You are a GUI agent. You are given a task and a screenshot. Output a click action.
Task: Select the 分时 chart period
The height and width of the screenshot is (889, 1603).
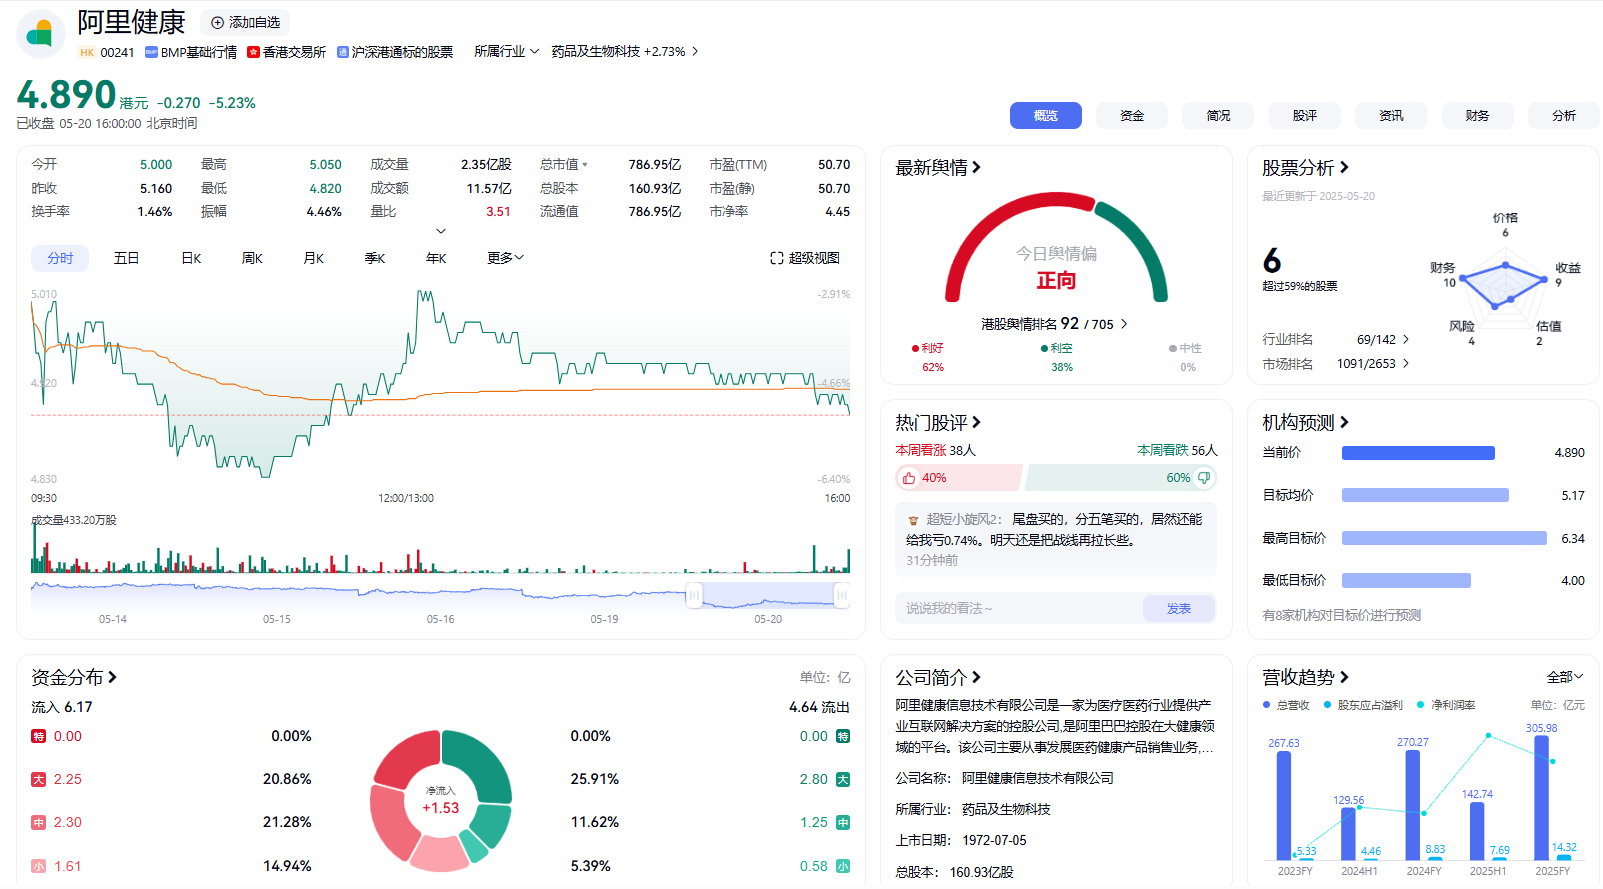point(60,258)
